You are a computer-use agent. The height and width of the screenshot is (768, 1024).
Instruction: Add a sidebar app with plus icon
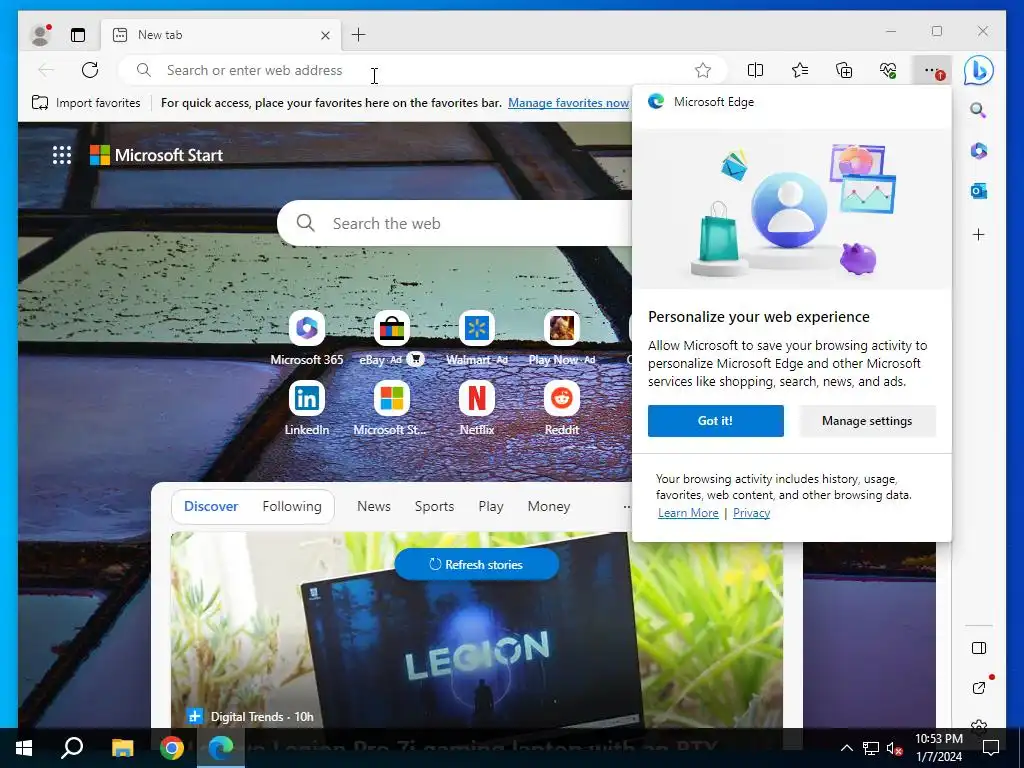point(978,234)
